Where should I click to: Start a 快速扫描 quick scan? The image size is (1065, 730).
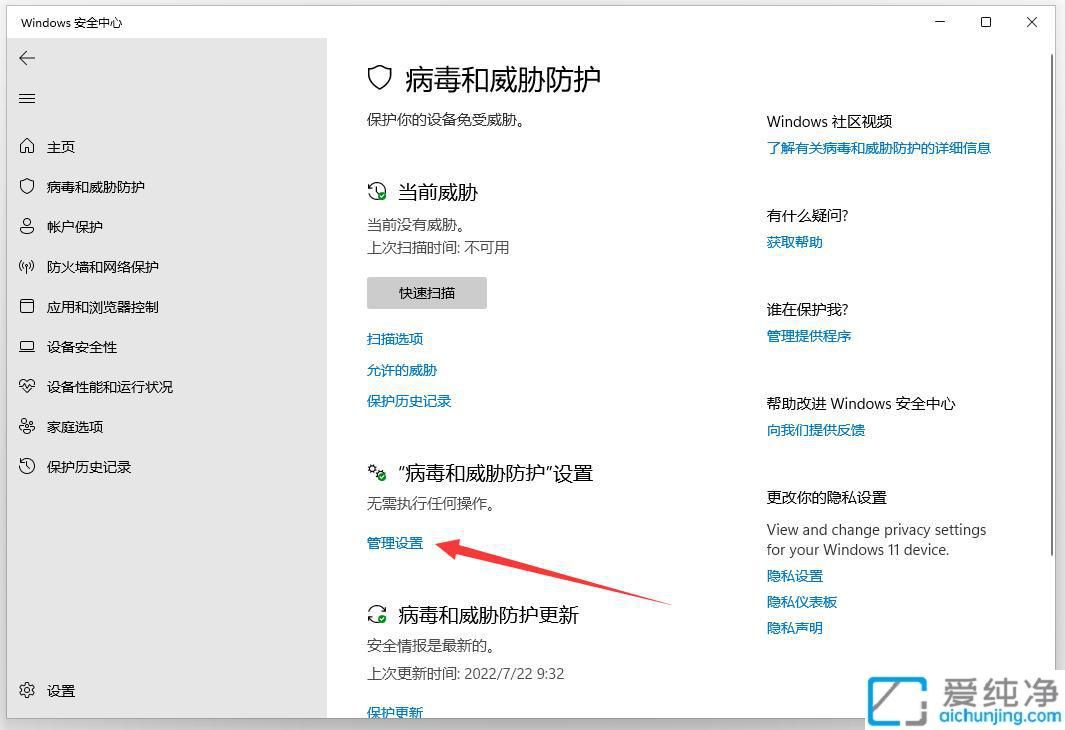click(x=426, y=292)
